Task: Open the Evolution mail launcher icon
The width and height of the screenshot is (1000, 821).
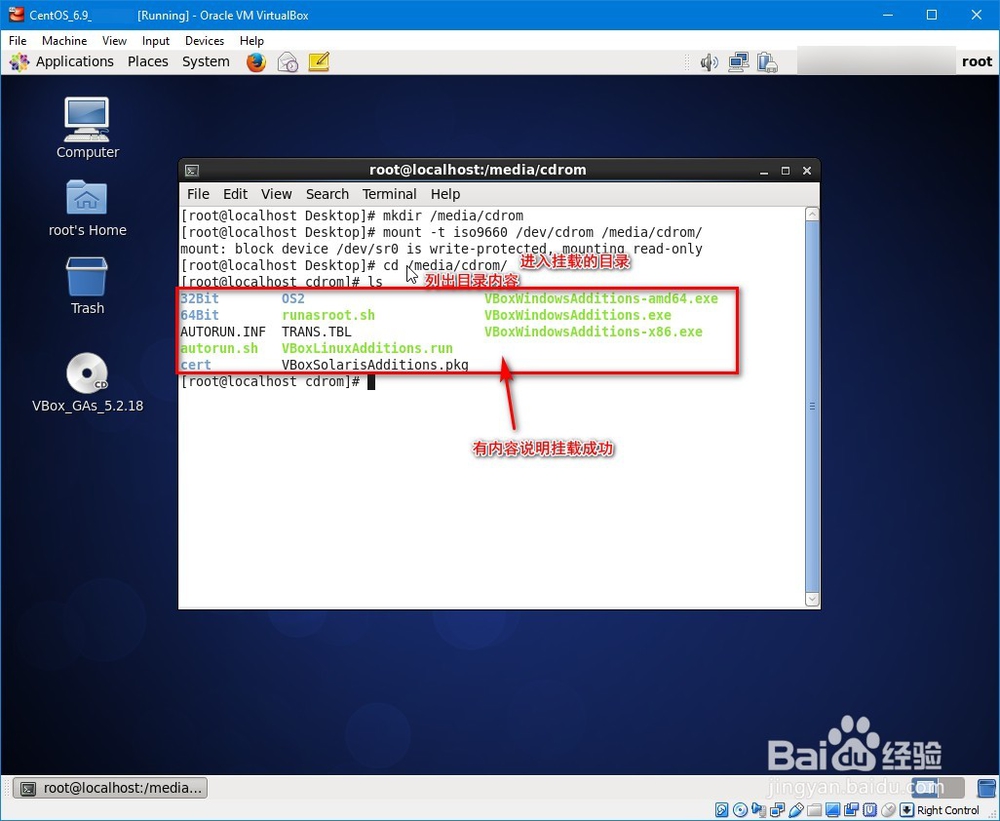Action: point(288,62)
